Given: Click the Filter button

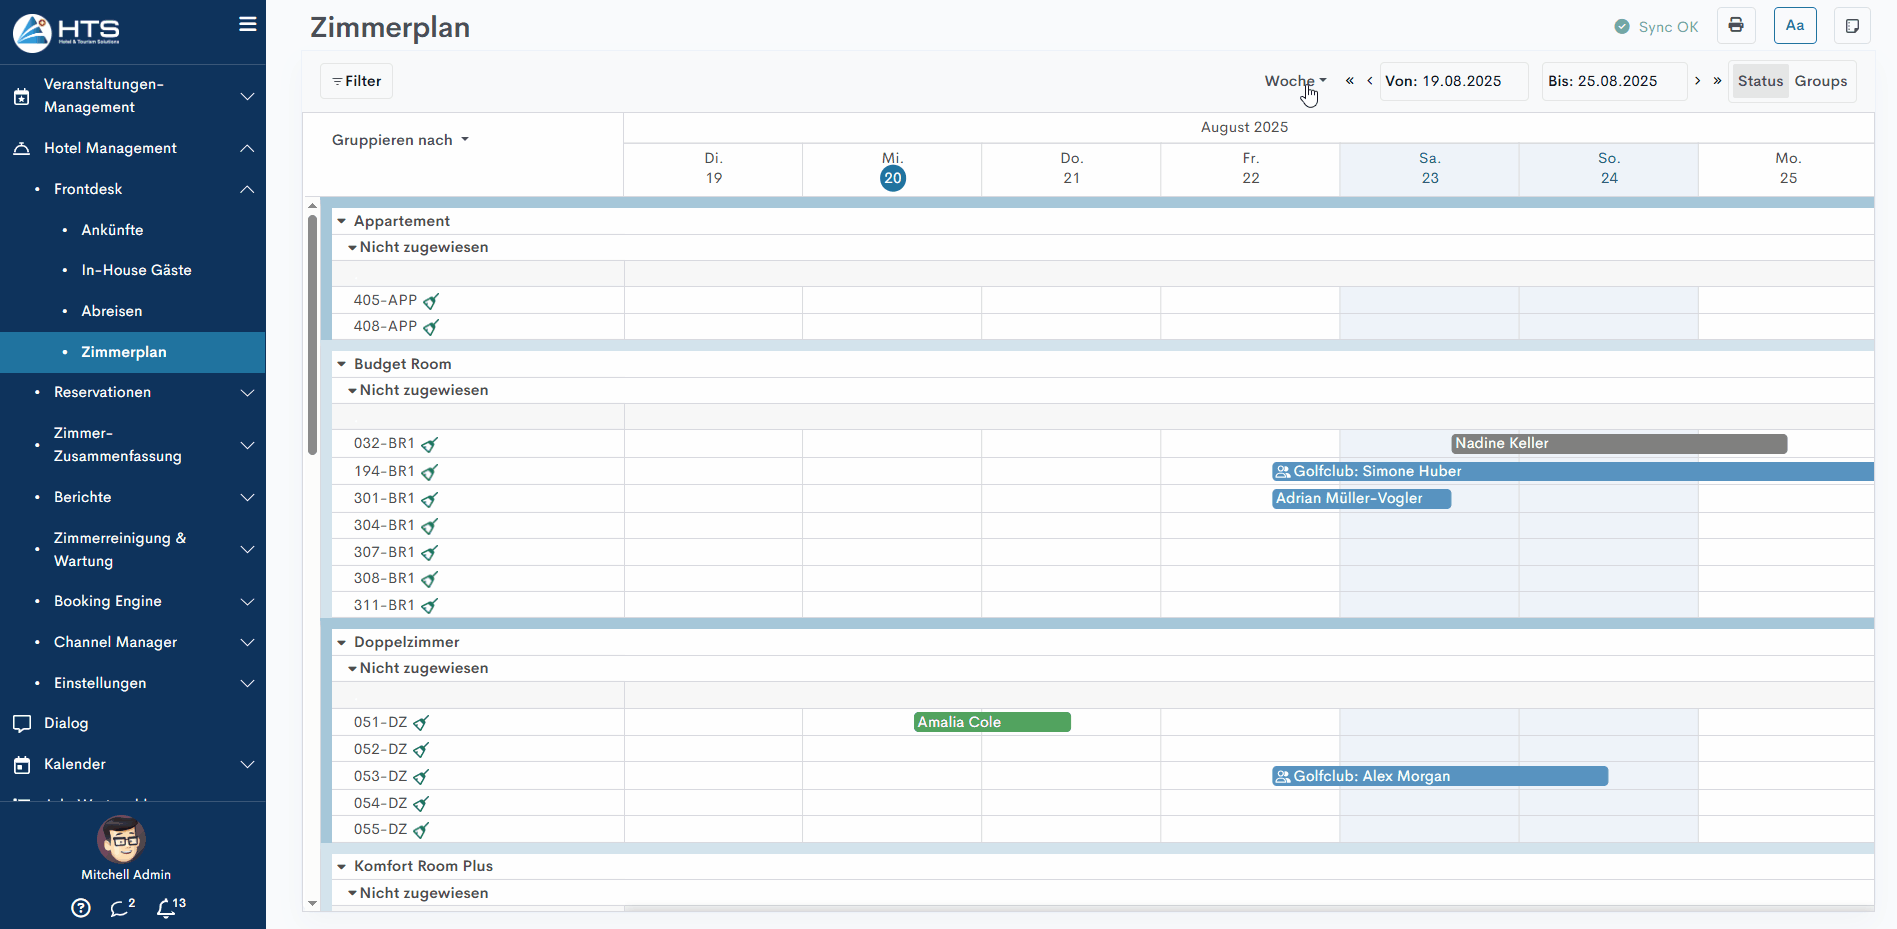Looking at the screenshot, I should point(356,81).
